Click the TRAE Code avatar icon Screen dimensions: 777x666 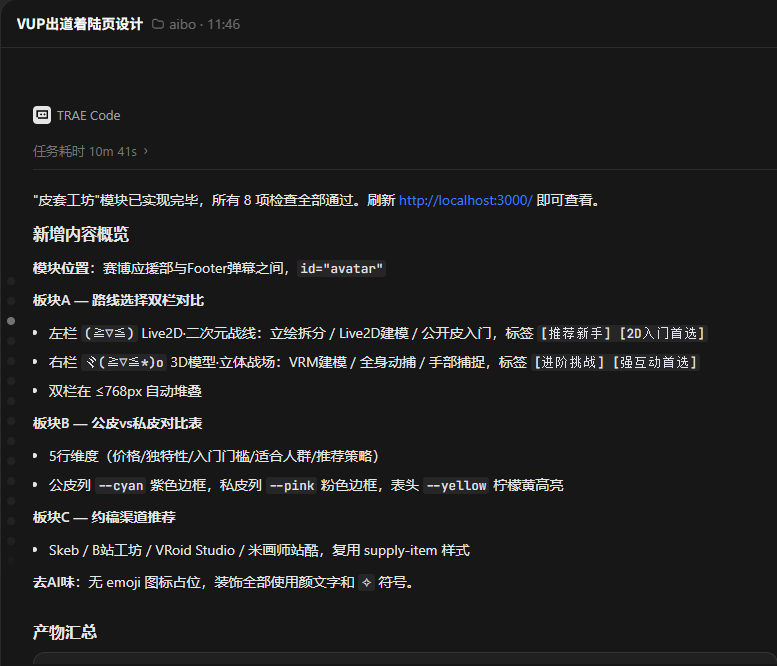pyautogui.click(x=42, y=115)
